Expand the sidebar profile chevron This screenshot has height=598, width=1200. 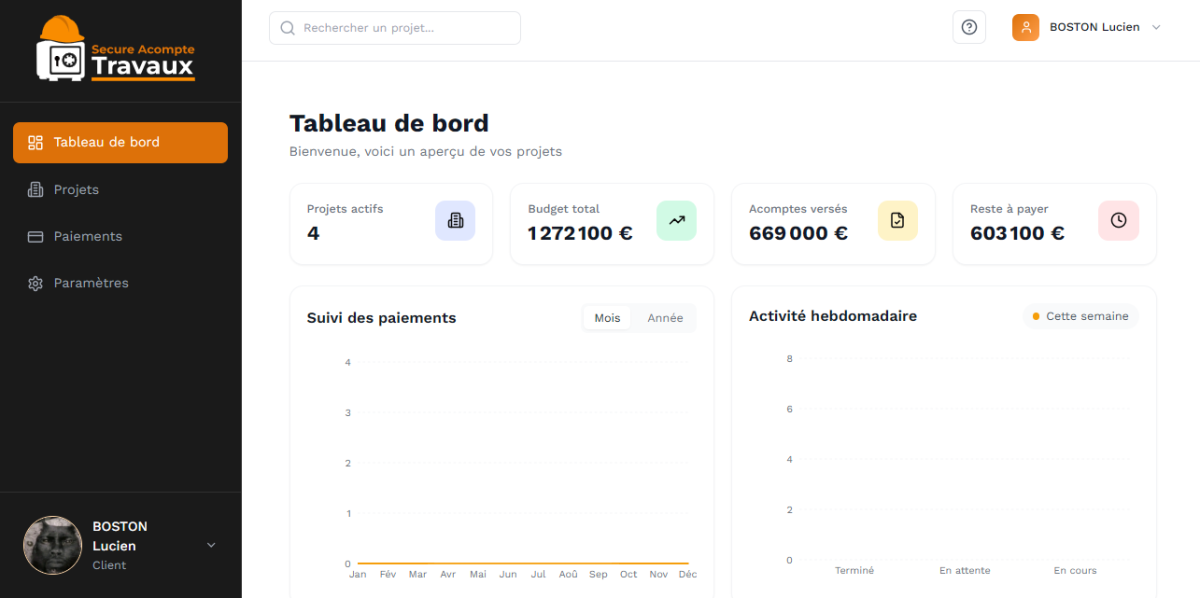211,545
